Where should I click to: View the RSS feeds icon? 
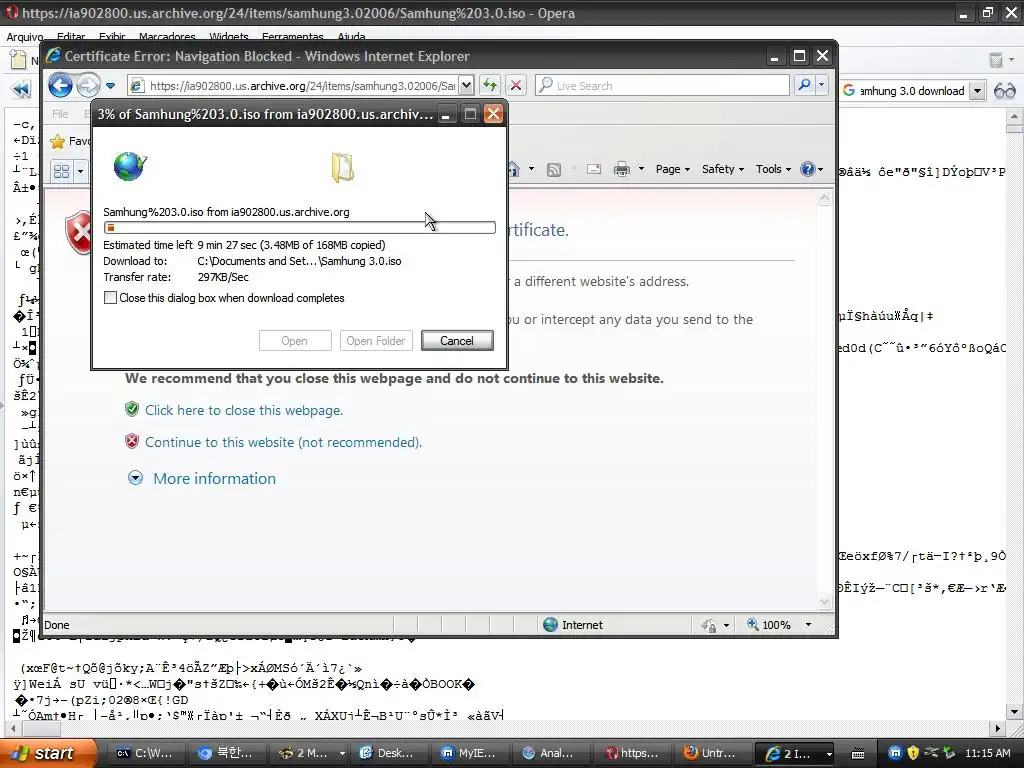click(x=554, y=170)
